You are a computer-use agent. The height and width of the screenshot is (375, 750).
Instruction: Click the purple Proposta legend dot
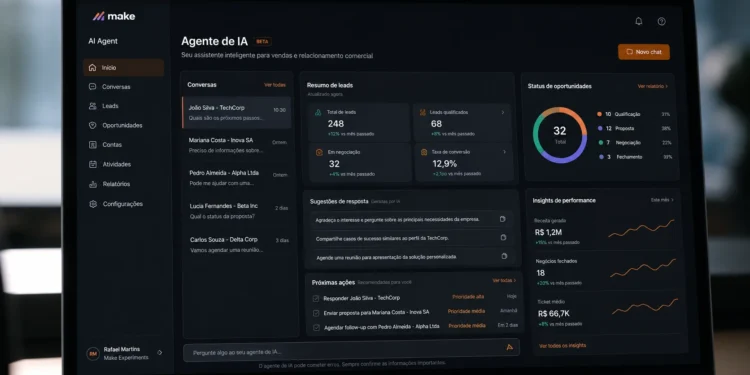(x=600, y=128)
